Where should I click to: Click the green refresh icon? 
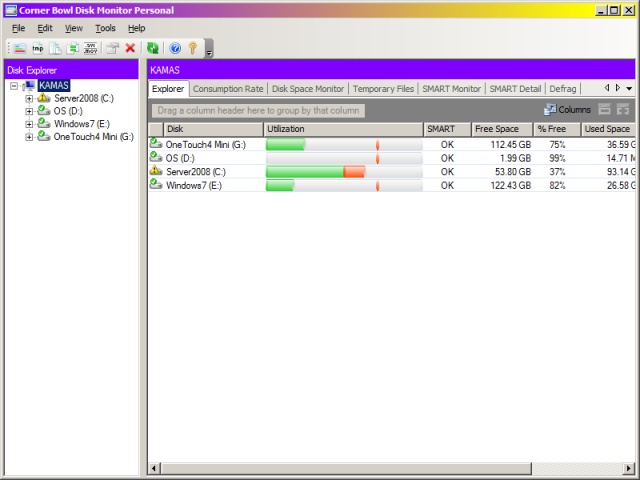153,48
